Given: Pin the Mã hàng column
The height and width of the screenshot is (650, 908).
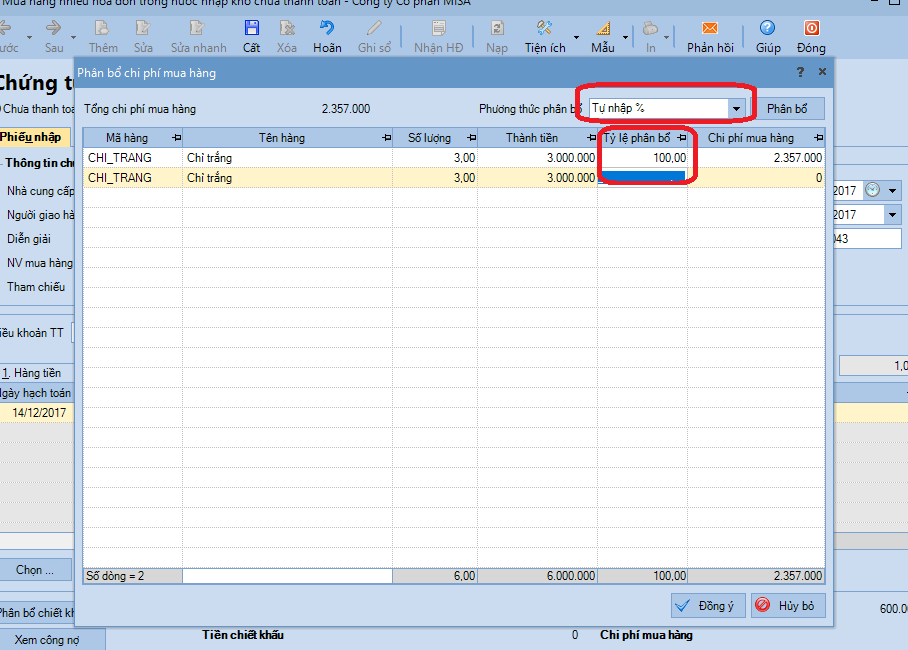Looking at the screenshot, I should click(177, 138).
